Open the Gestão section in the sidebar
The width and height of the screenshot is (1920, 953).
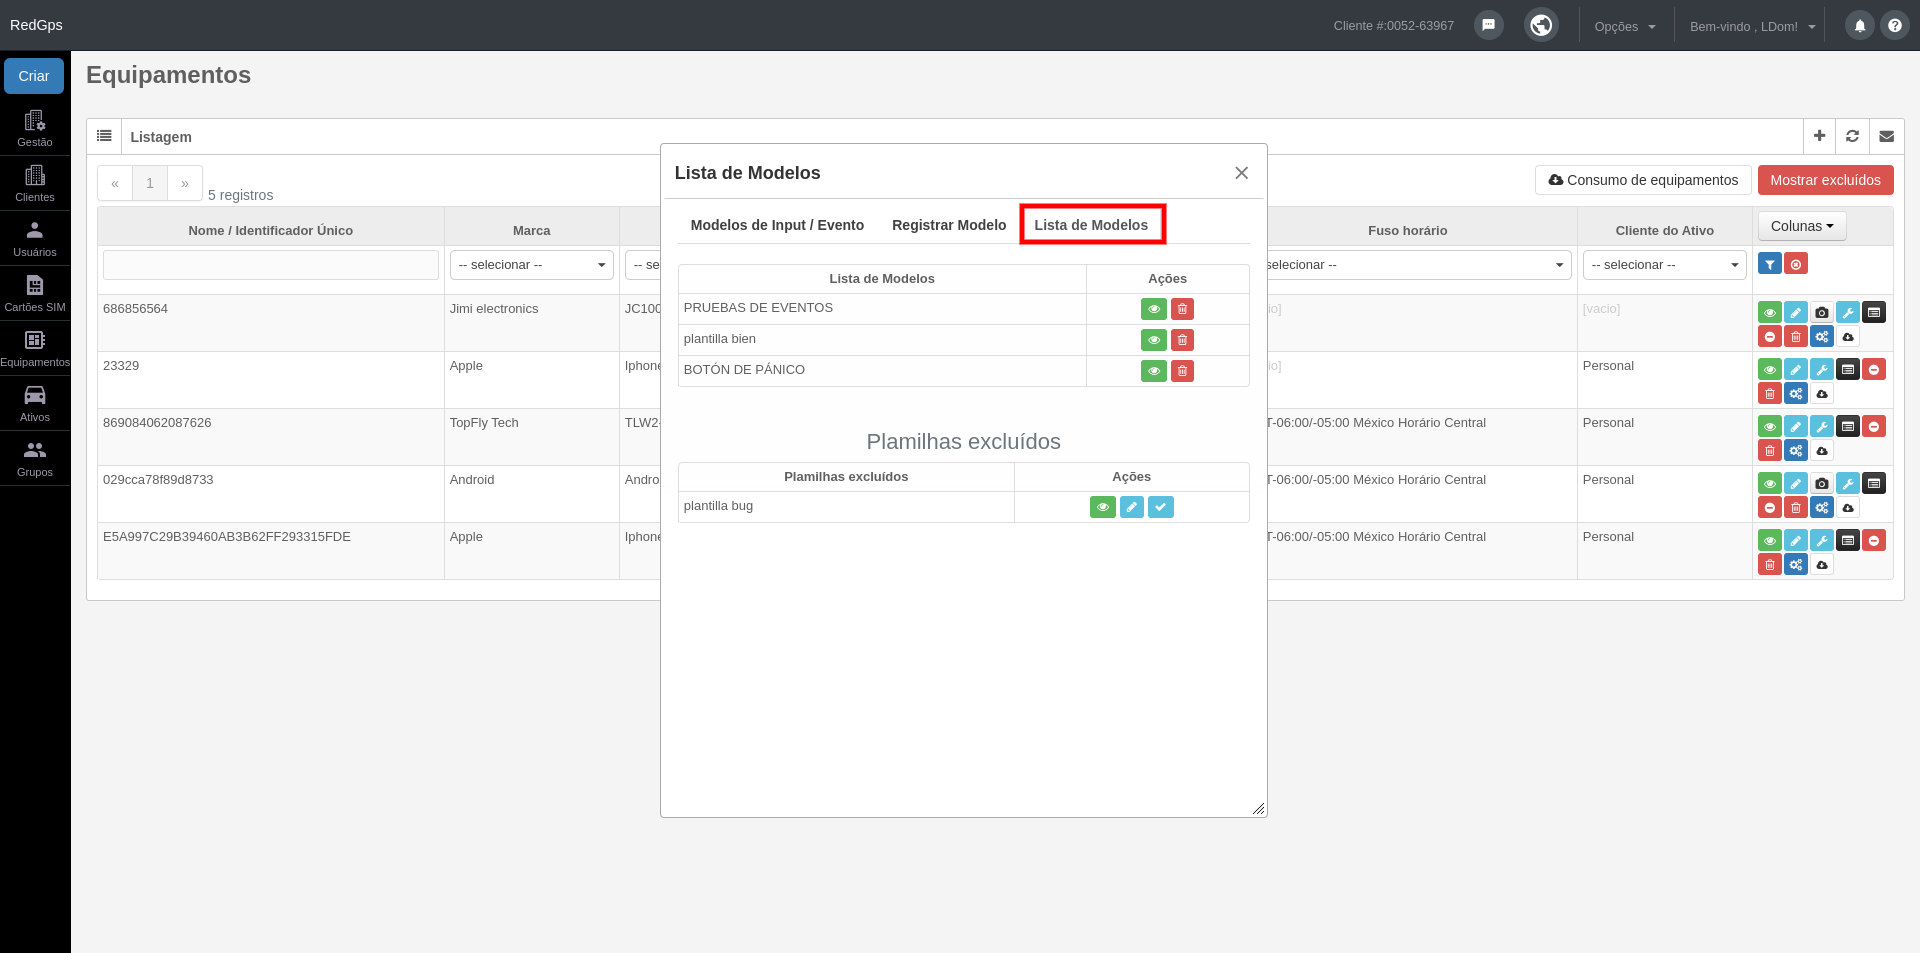(x=35, y=128)
